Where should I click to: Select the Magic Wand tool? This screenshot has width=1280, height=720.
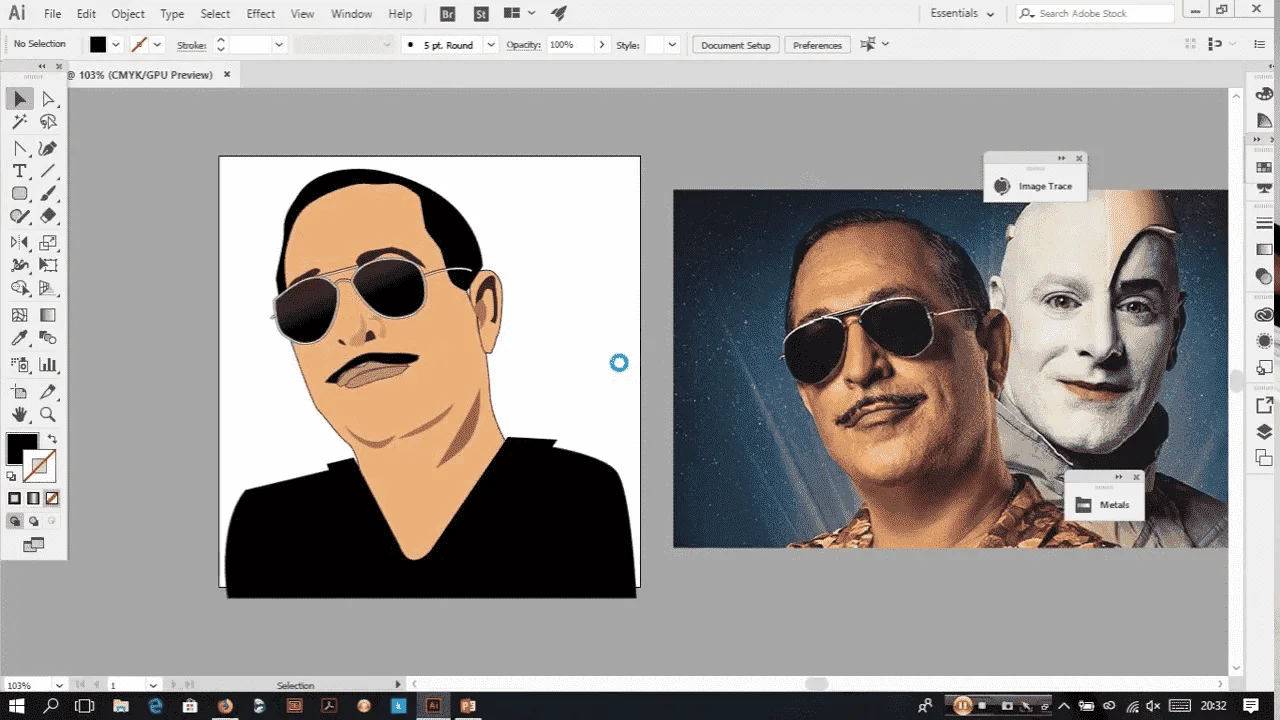click(19, 122)
